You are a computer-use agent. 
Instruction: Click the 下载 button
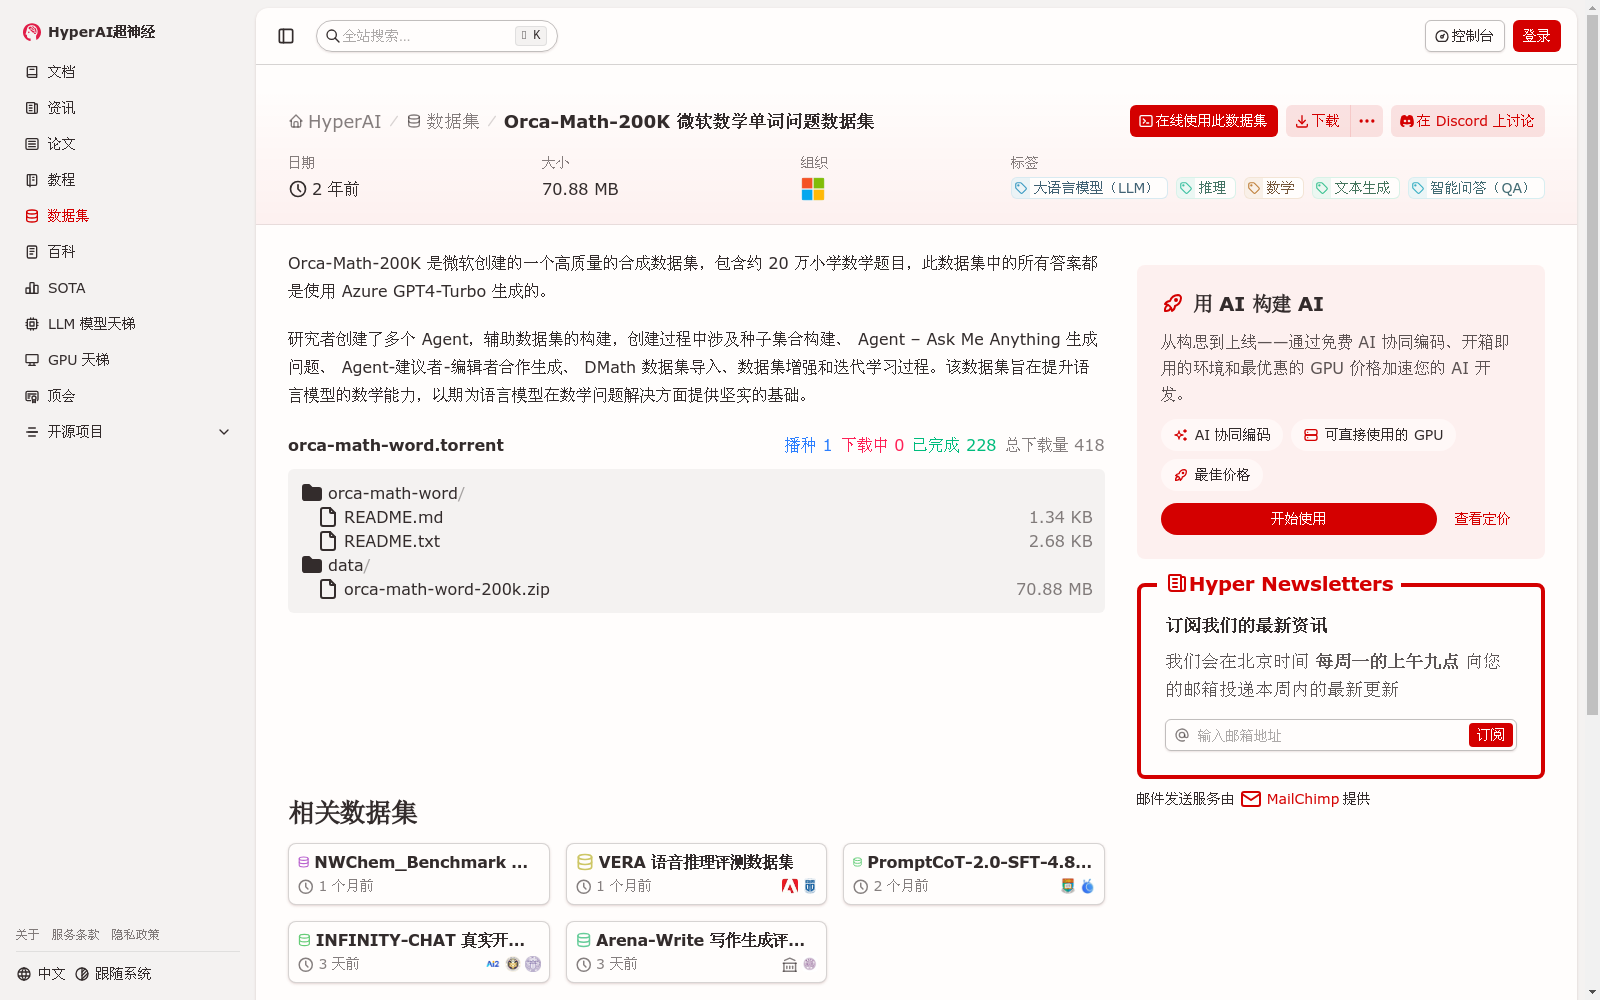[1318, 121]
